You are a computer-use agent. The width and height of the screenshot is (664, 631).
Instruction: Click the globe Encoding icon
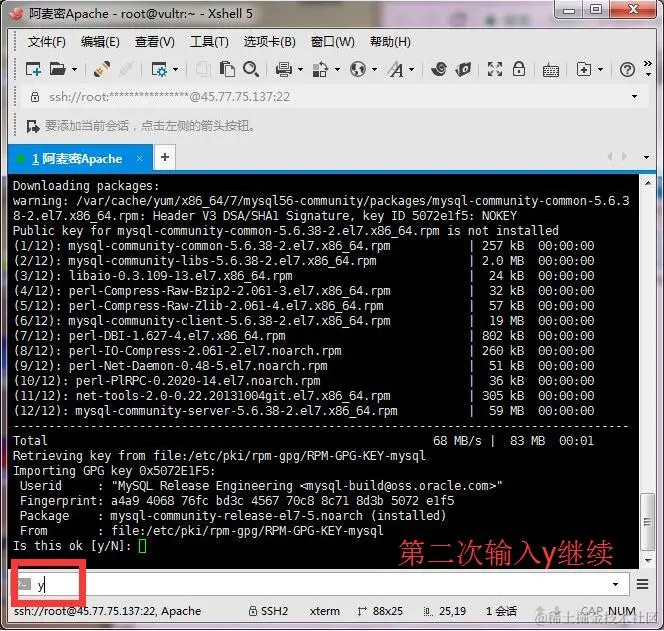[x=358, y=69]
